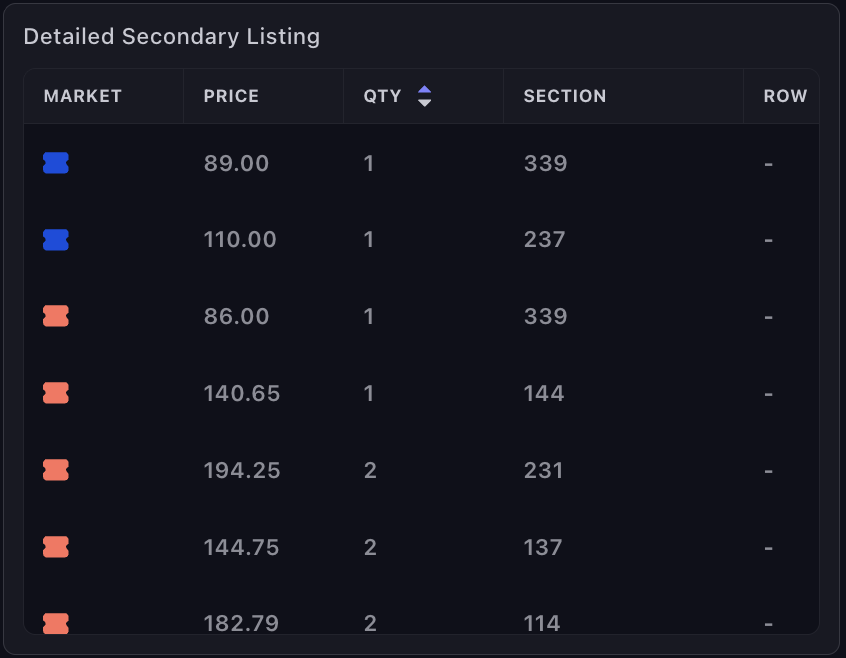This screenshot has width=846, height=658.
Task: Click the orange ticket icon for 182.79 listing
Action: click(x=56, y=624)
